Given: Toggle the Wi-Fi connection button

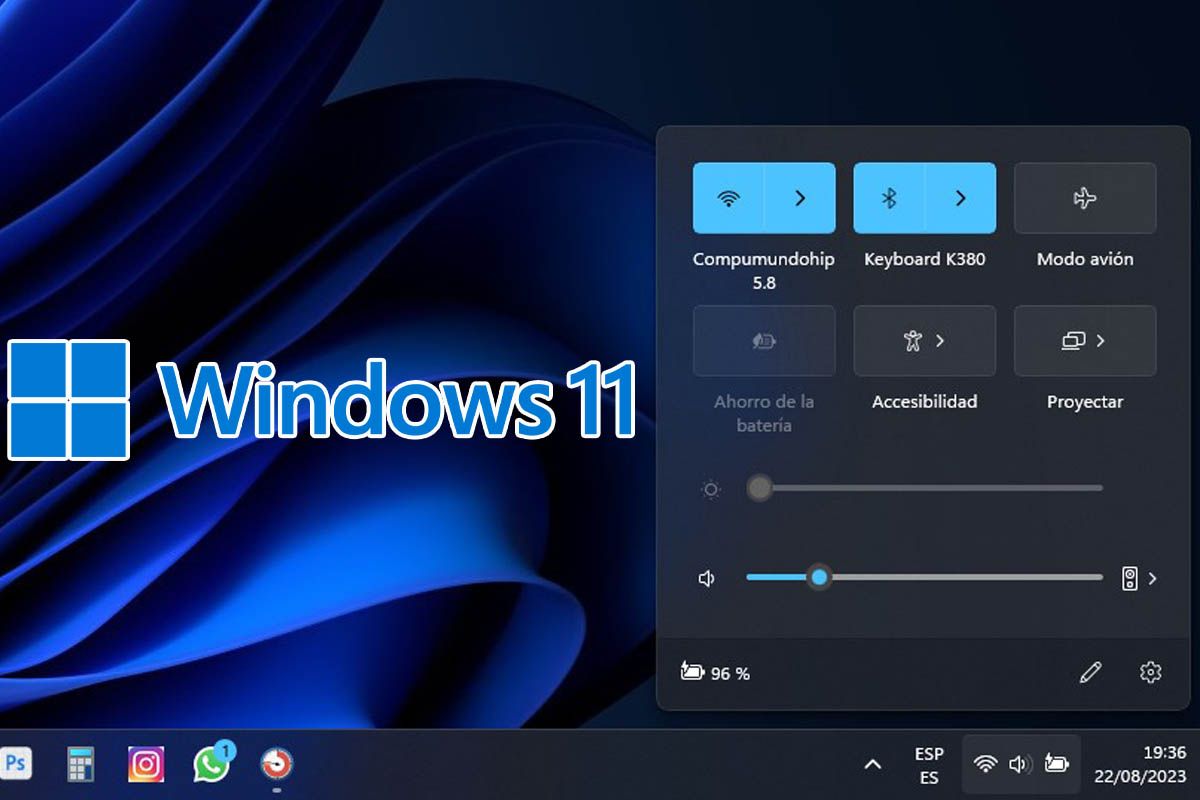Looking at the screenshot, I should (729, 198).
